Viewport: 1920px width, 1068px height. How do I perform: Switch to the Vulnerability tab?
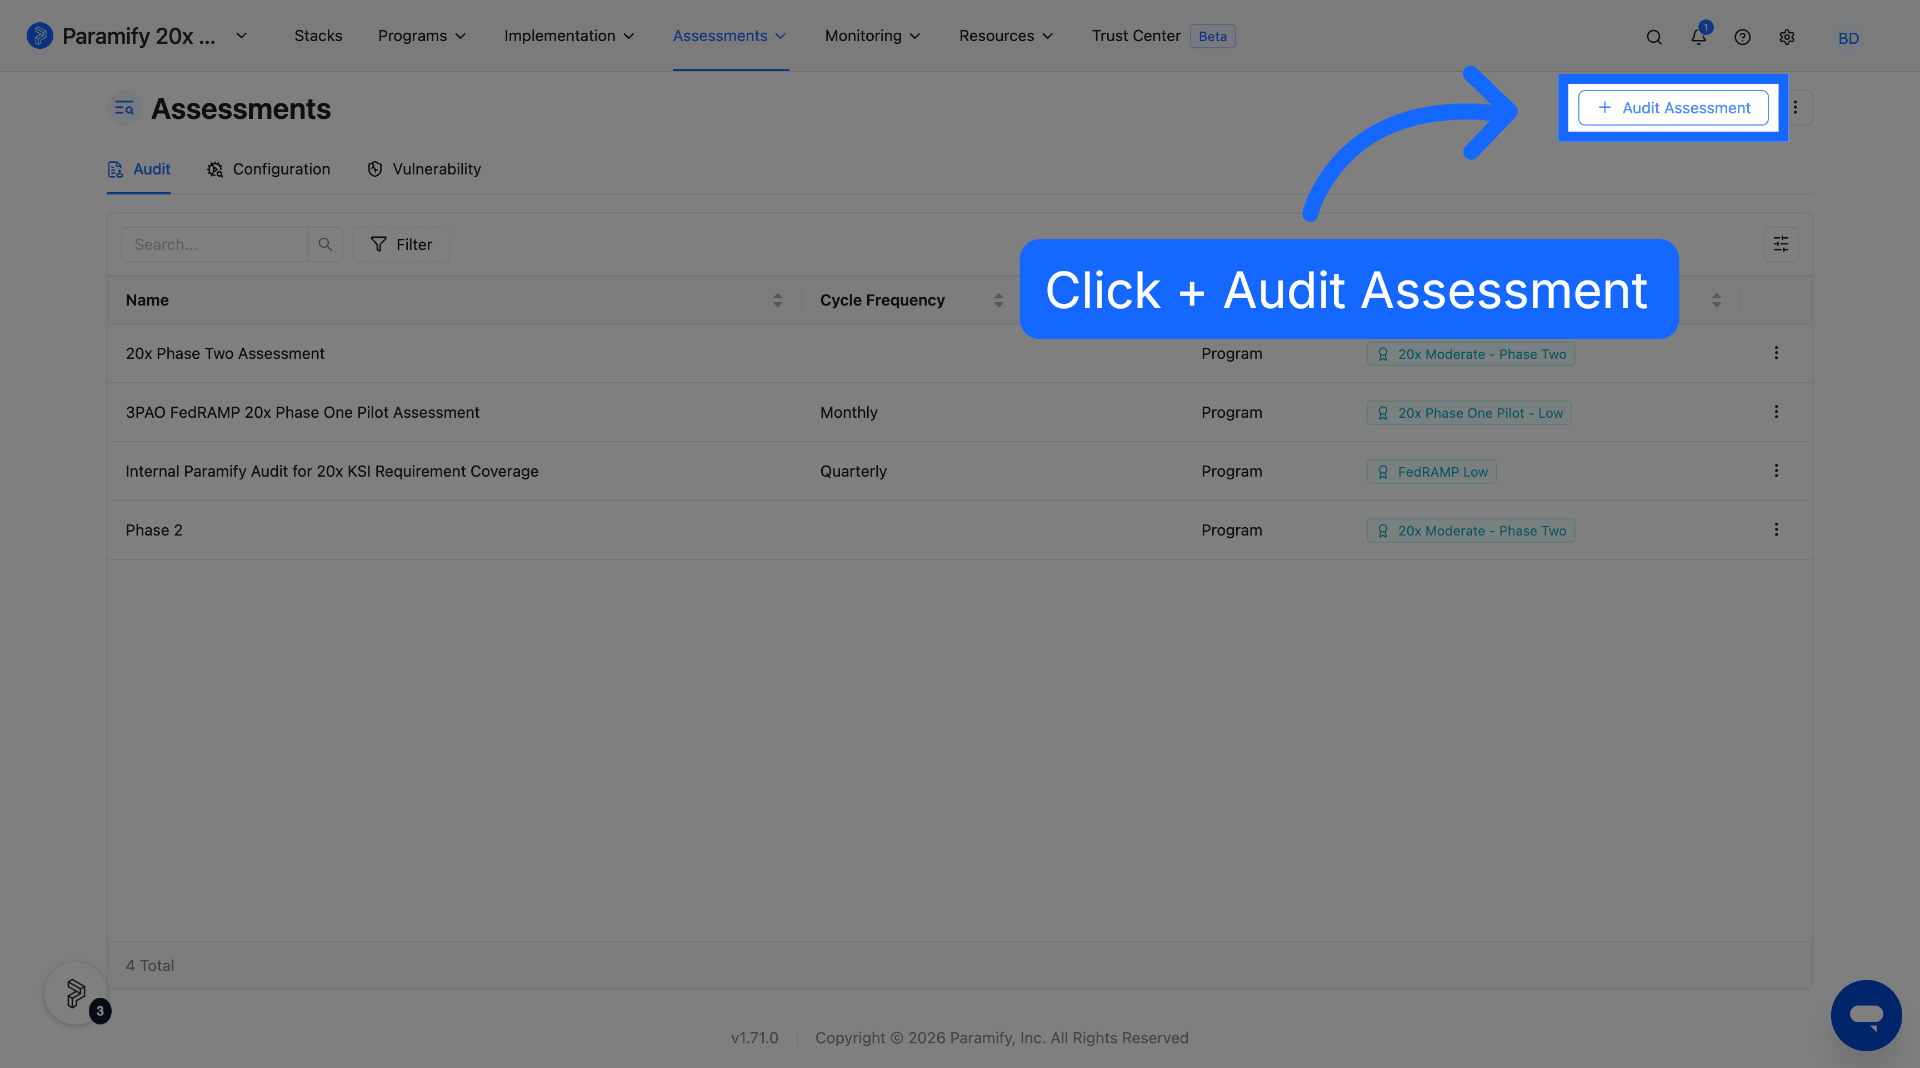pos(423,169)
